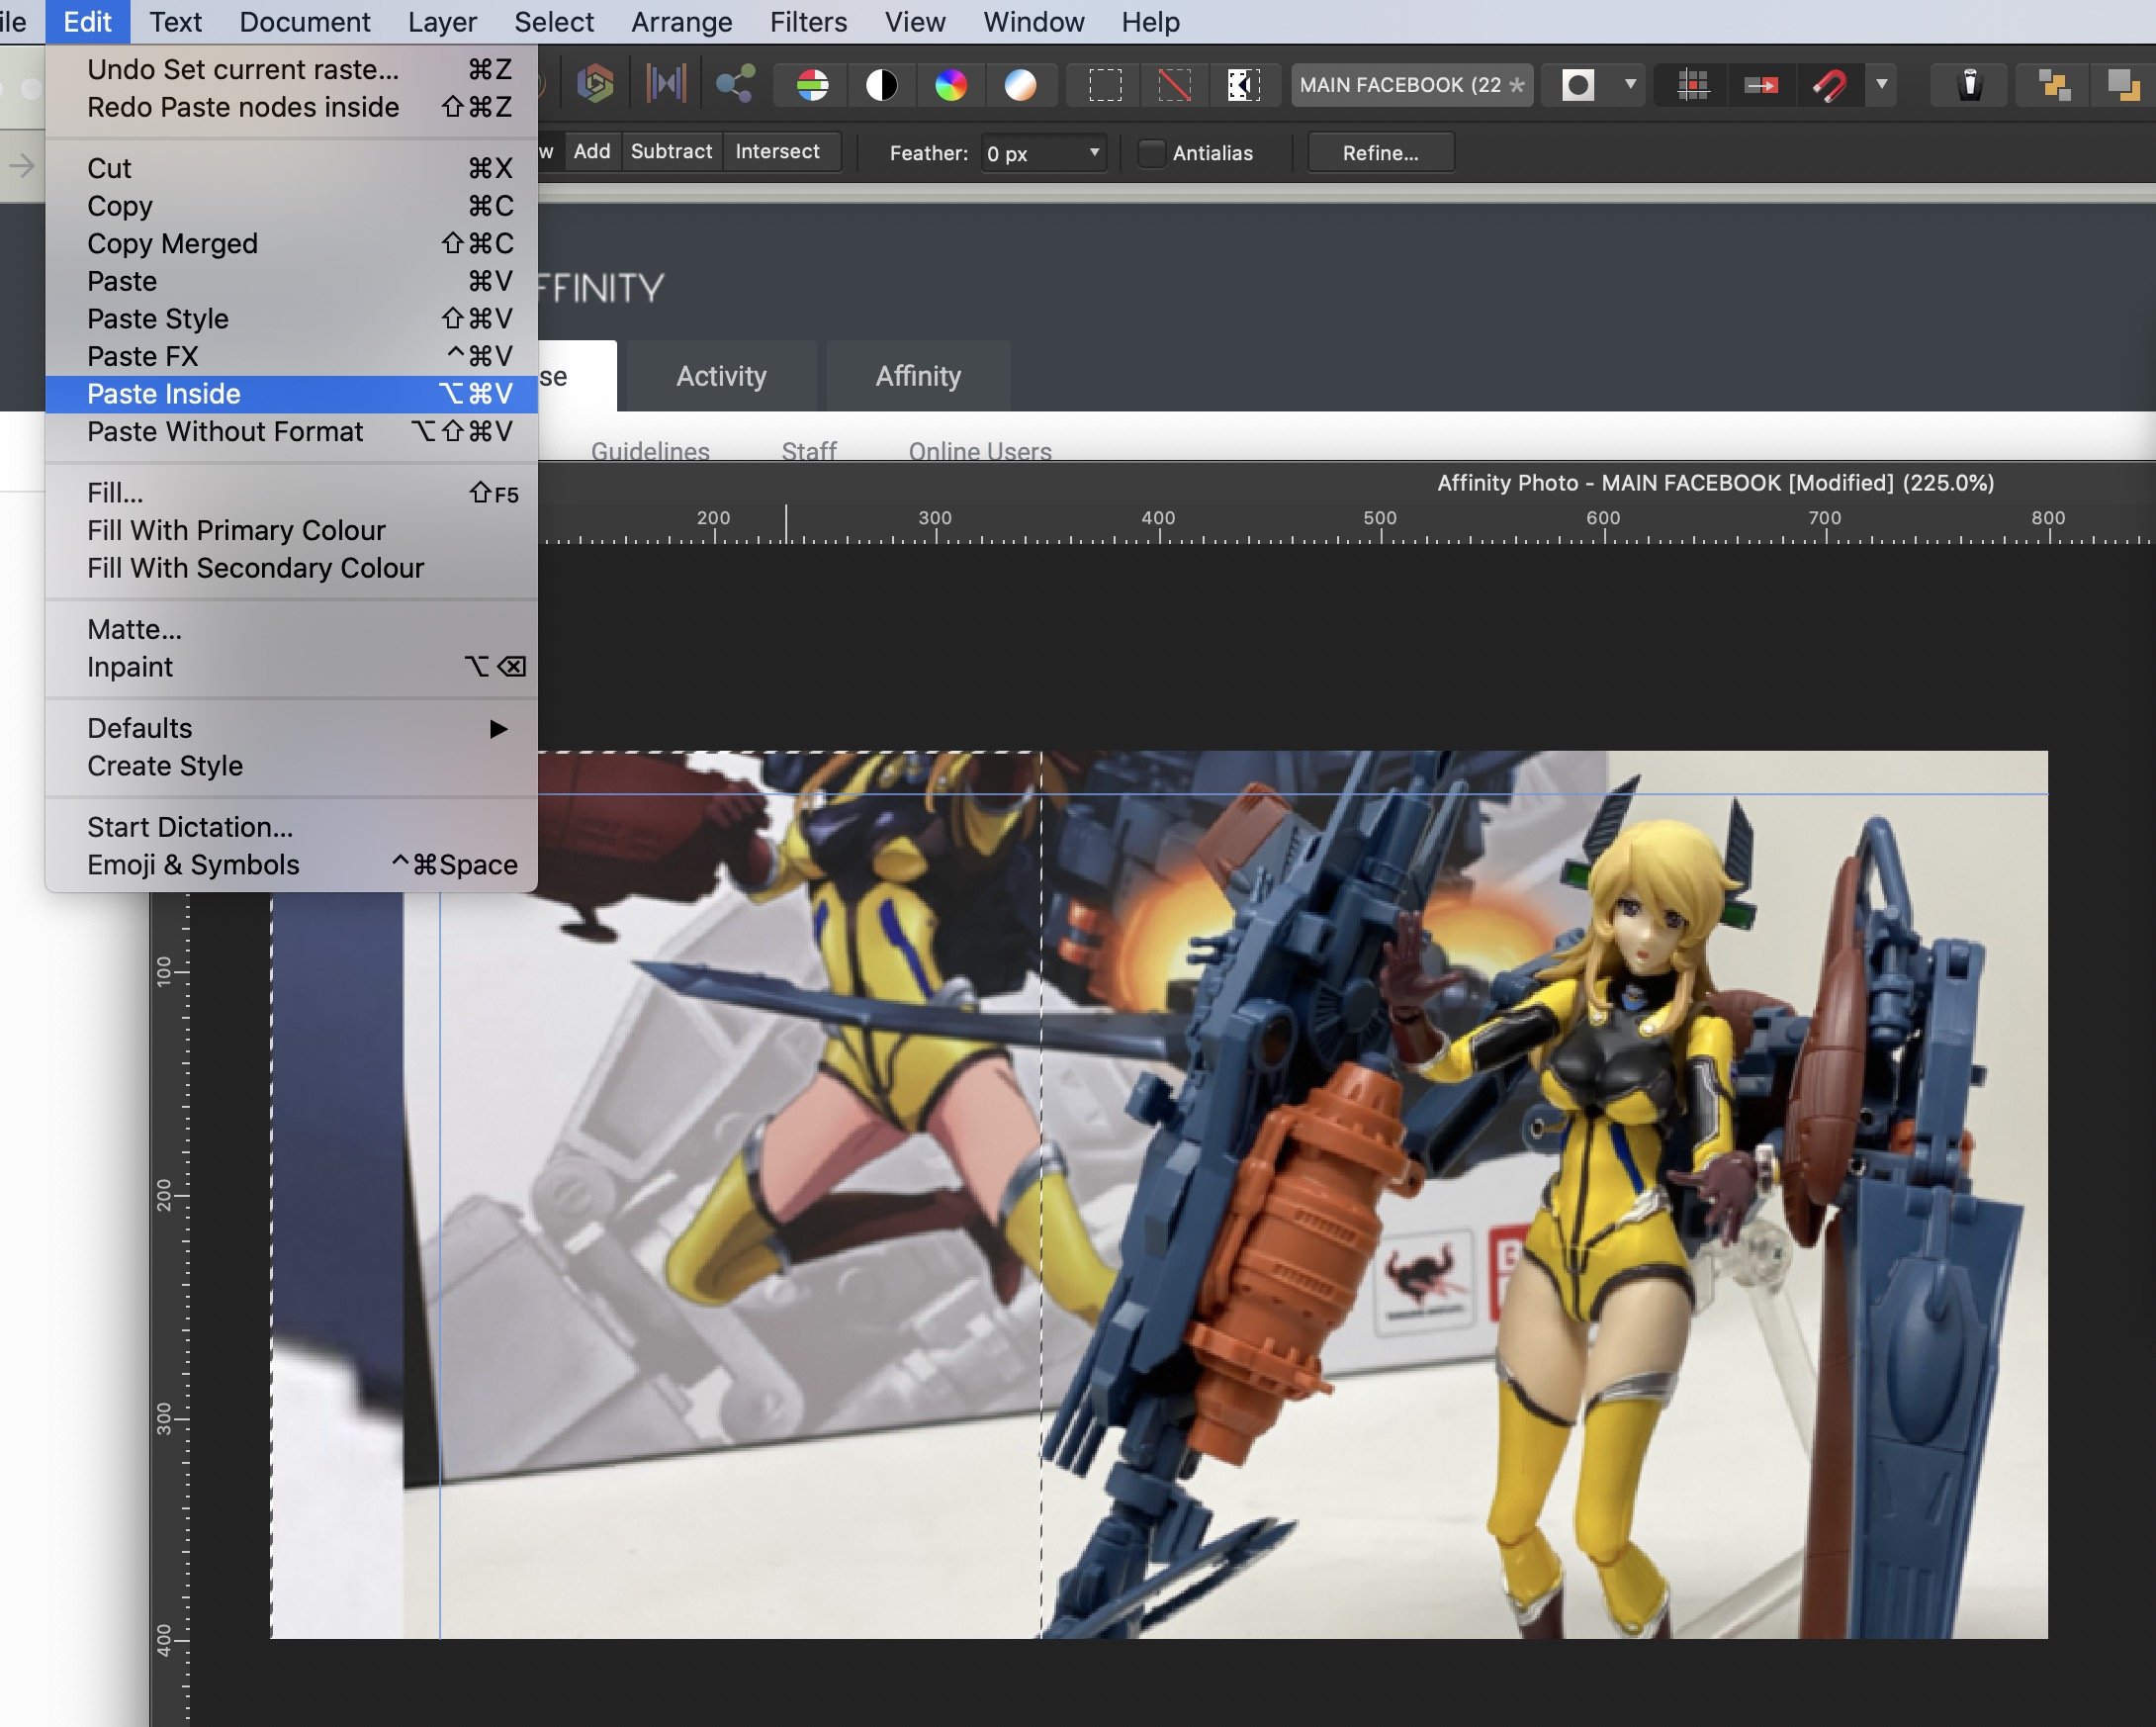The height and width of the screenshot is (1727, 2156).
Task: Select Paste Style menu item
Action: tap(292, 319)
